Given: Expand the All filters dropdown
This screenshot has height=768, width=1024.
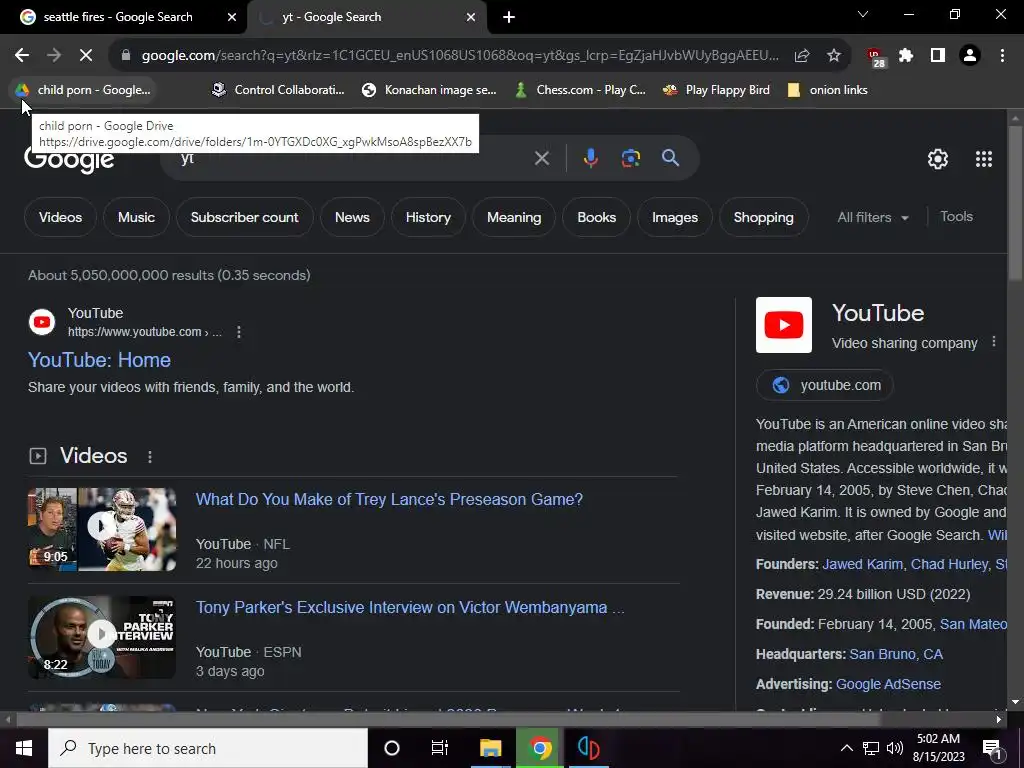Looking at the screenshot, I should tap(873, 217).
